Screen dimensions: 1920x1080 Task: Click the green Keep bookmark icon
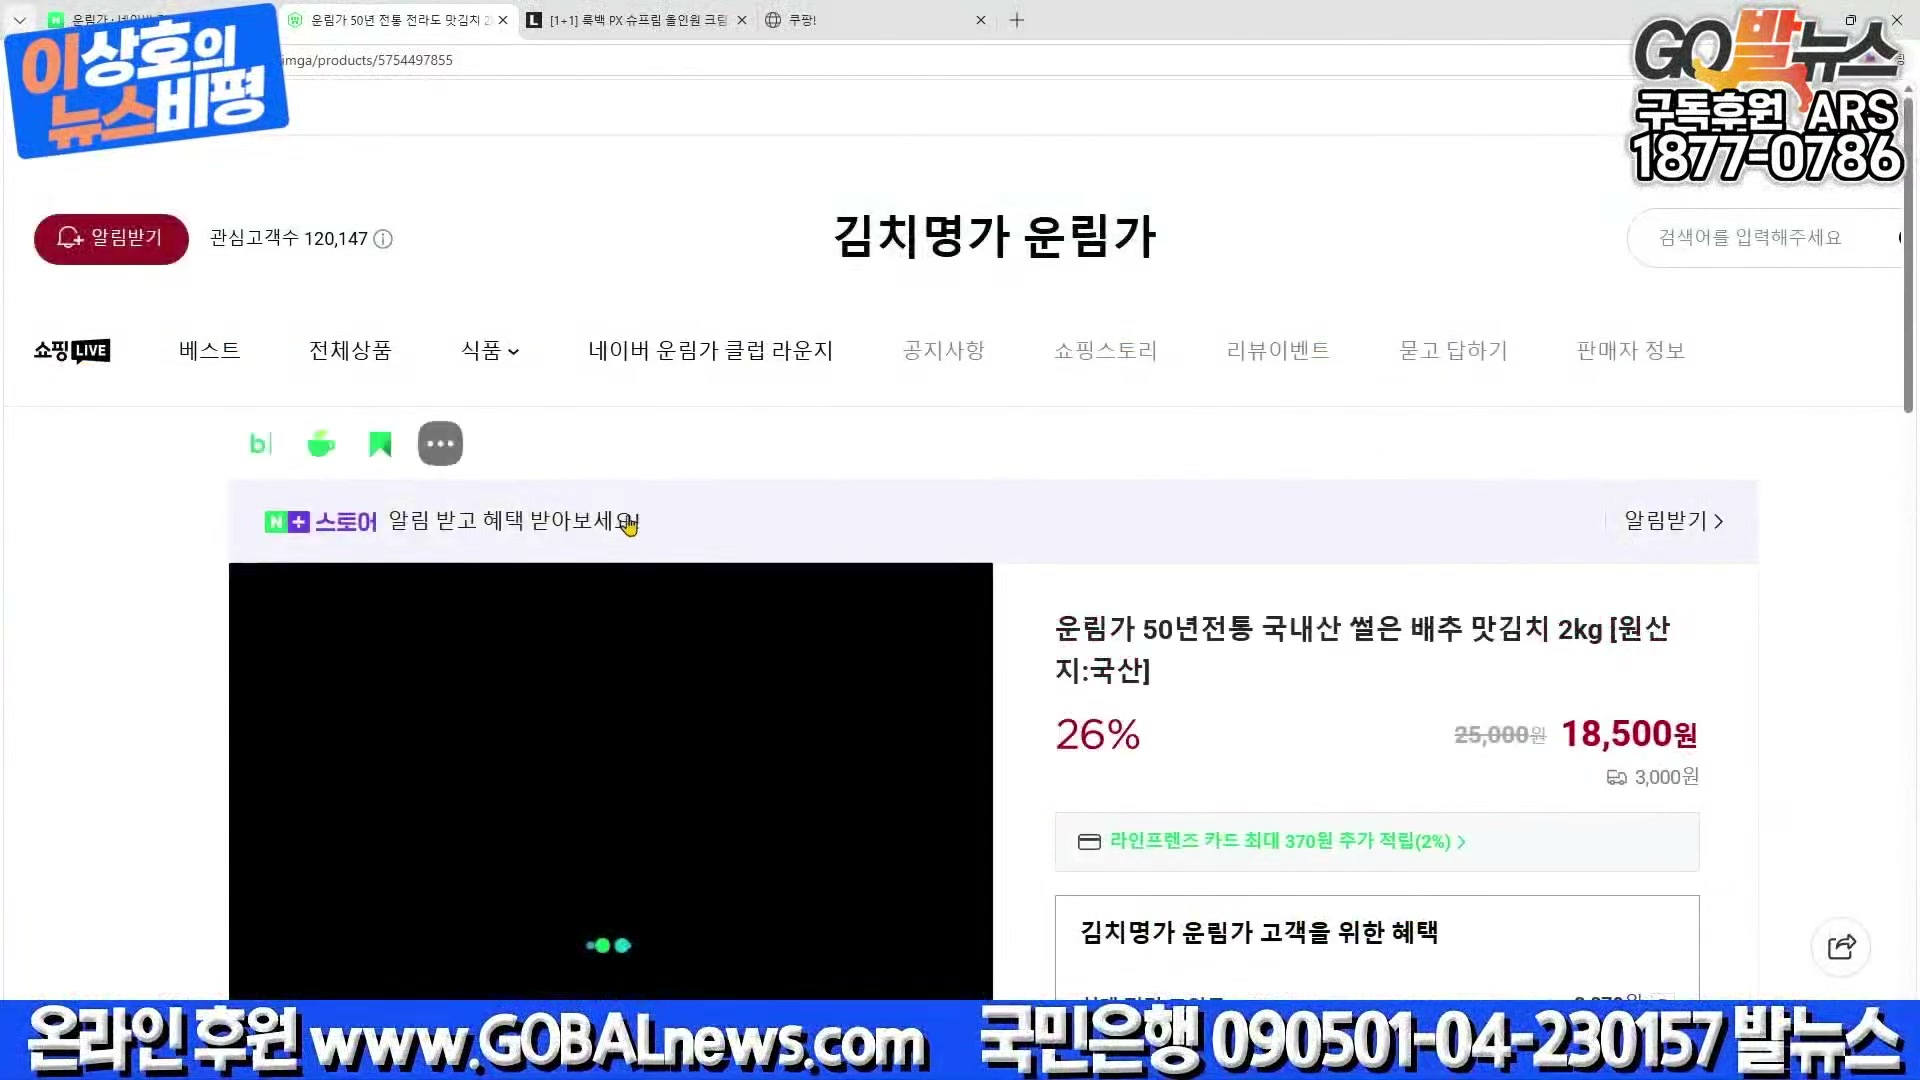(380, 444)
